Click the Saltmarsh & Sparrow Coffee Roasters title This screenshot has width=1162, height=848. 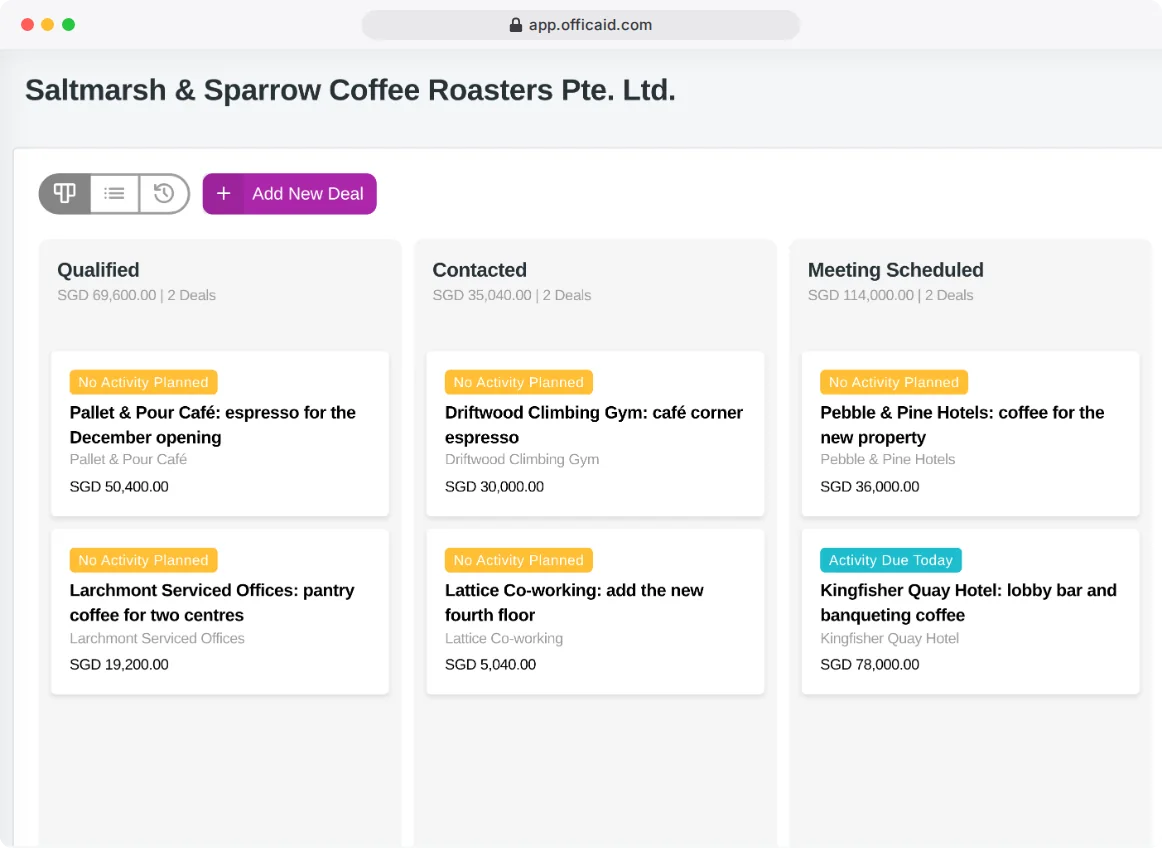pyautogui.click(x=351, y=90)
